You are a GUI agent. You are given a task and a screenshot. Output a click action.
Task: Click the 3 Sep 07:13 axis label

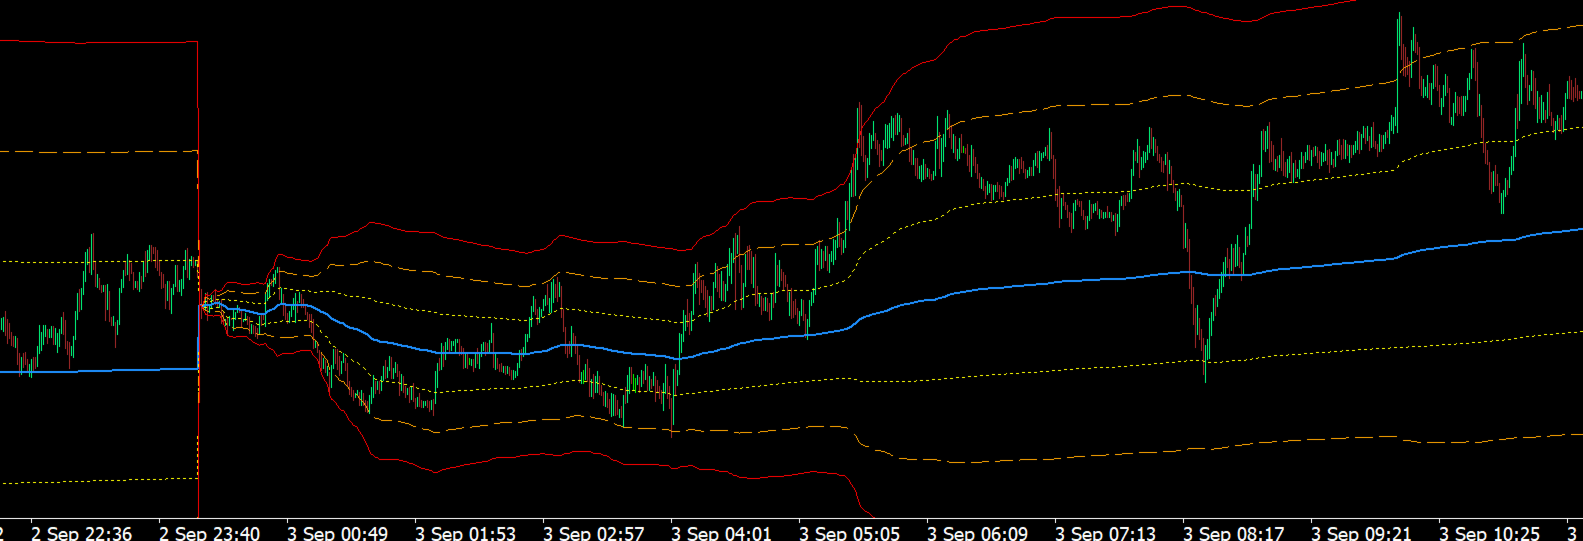(1105, 533)
